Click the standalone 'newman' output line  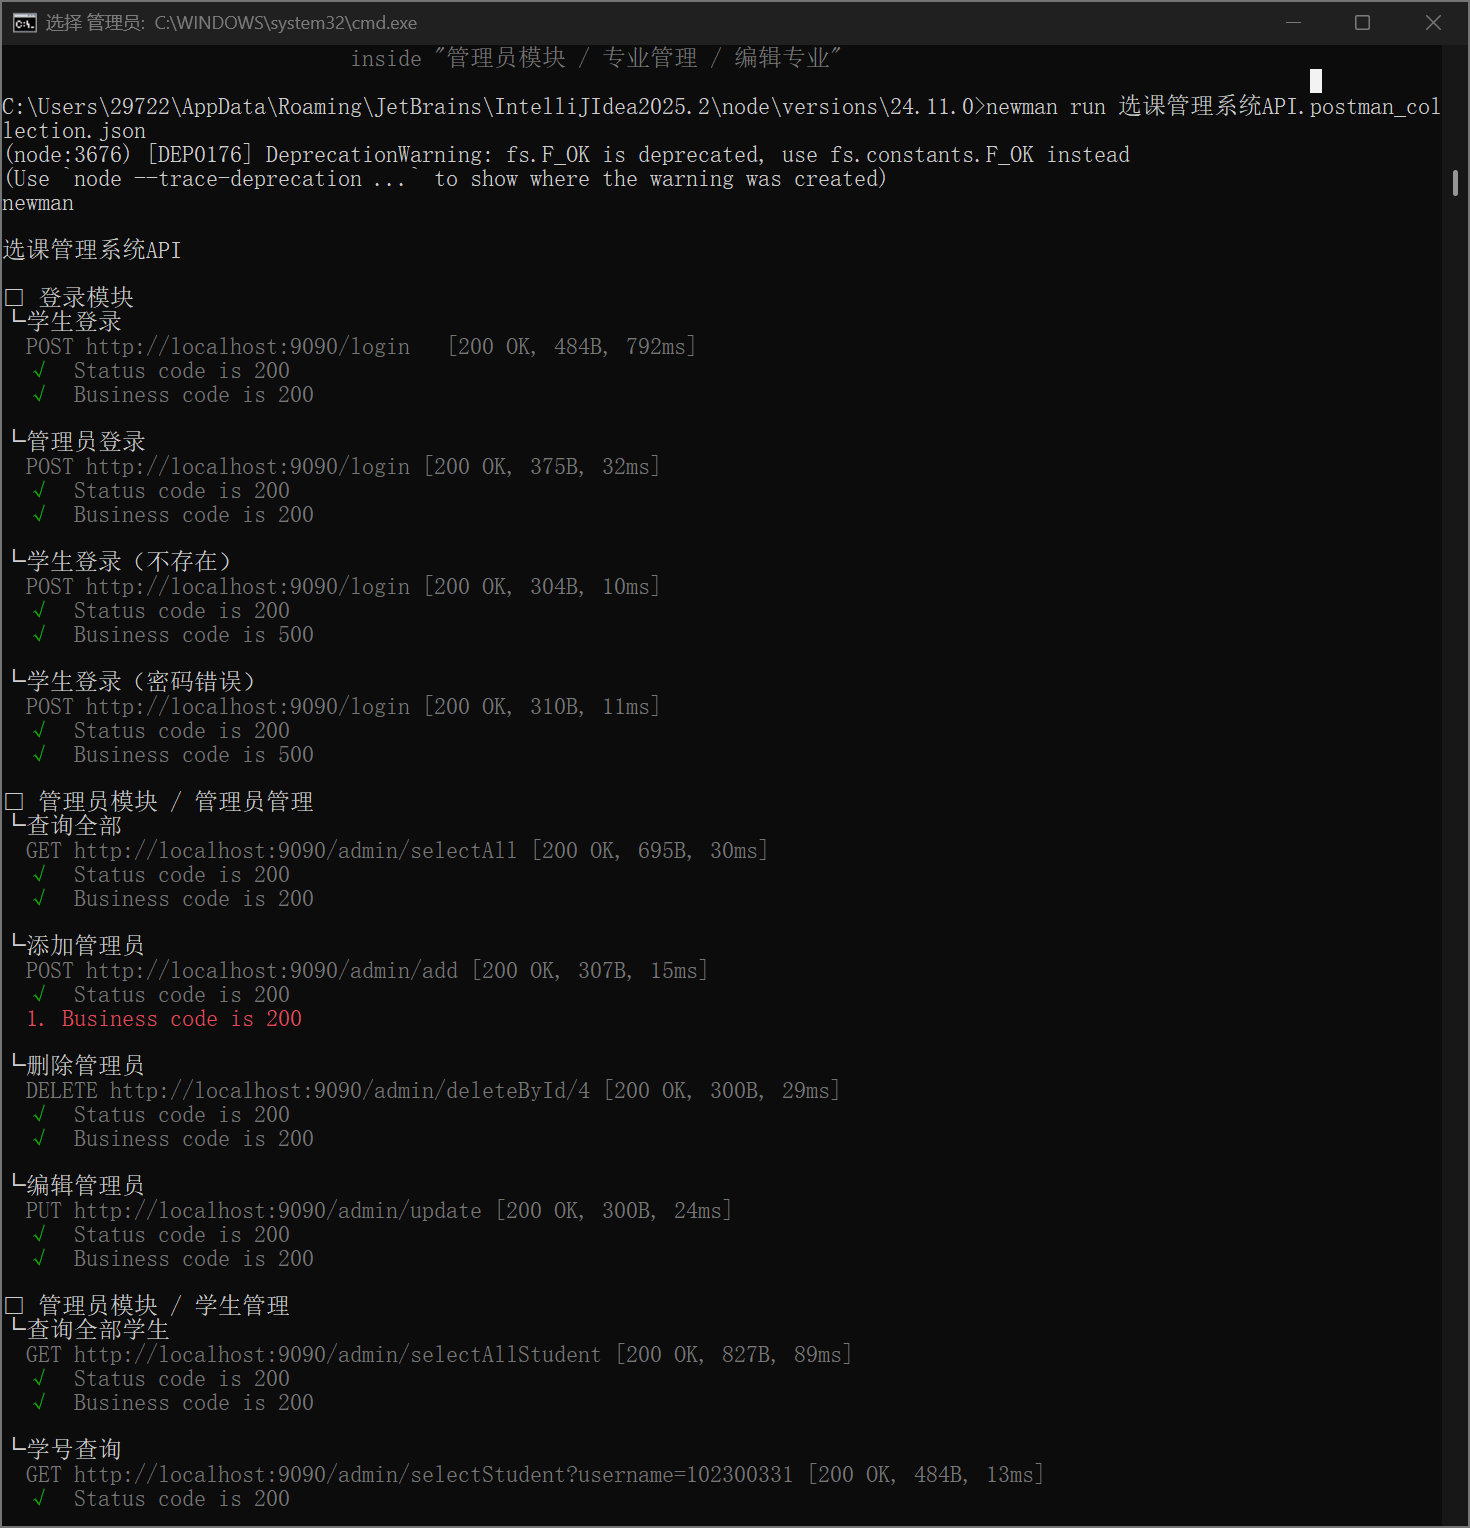click(x=38, y=203)
